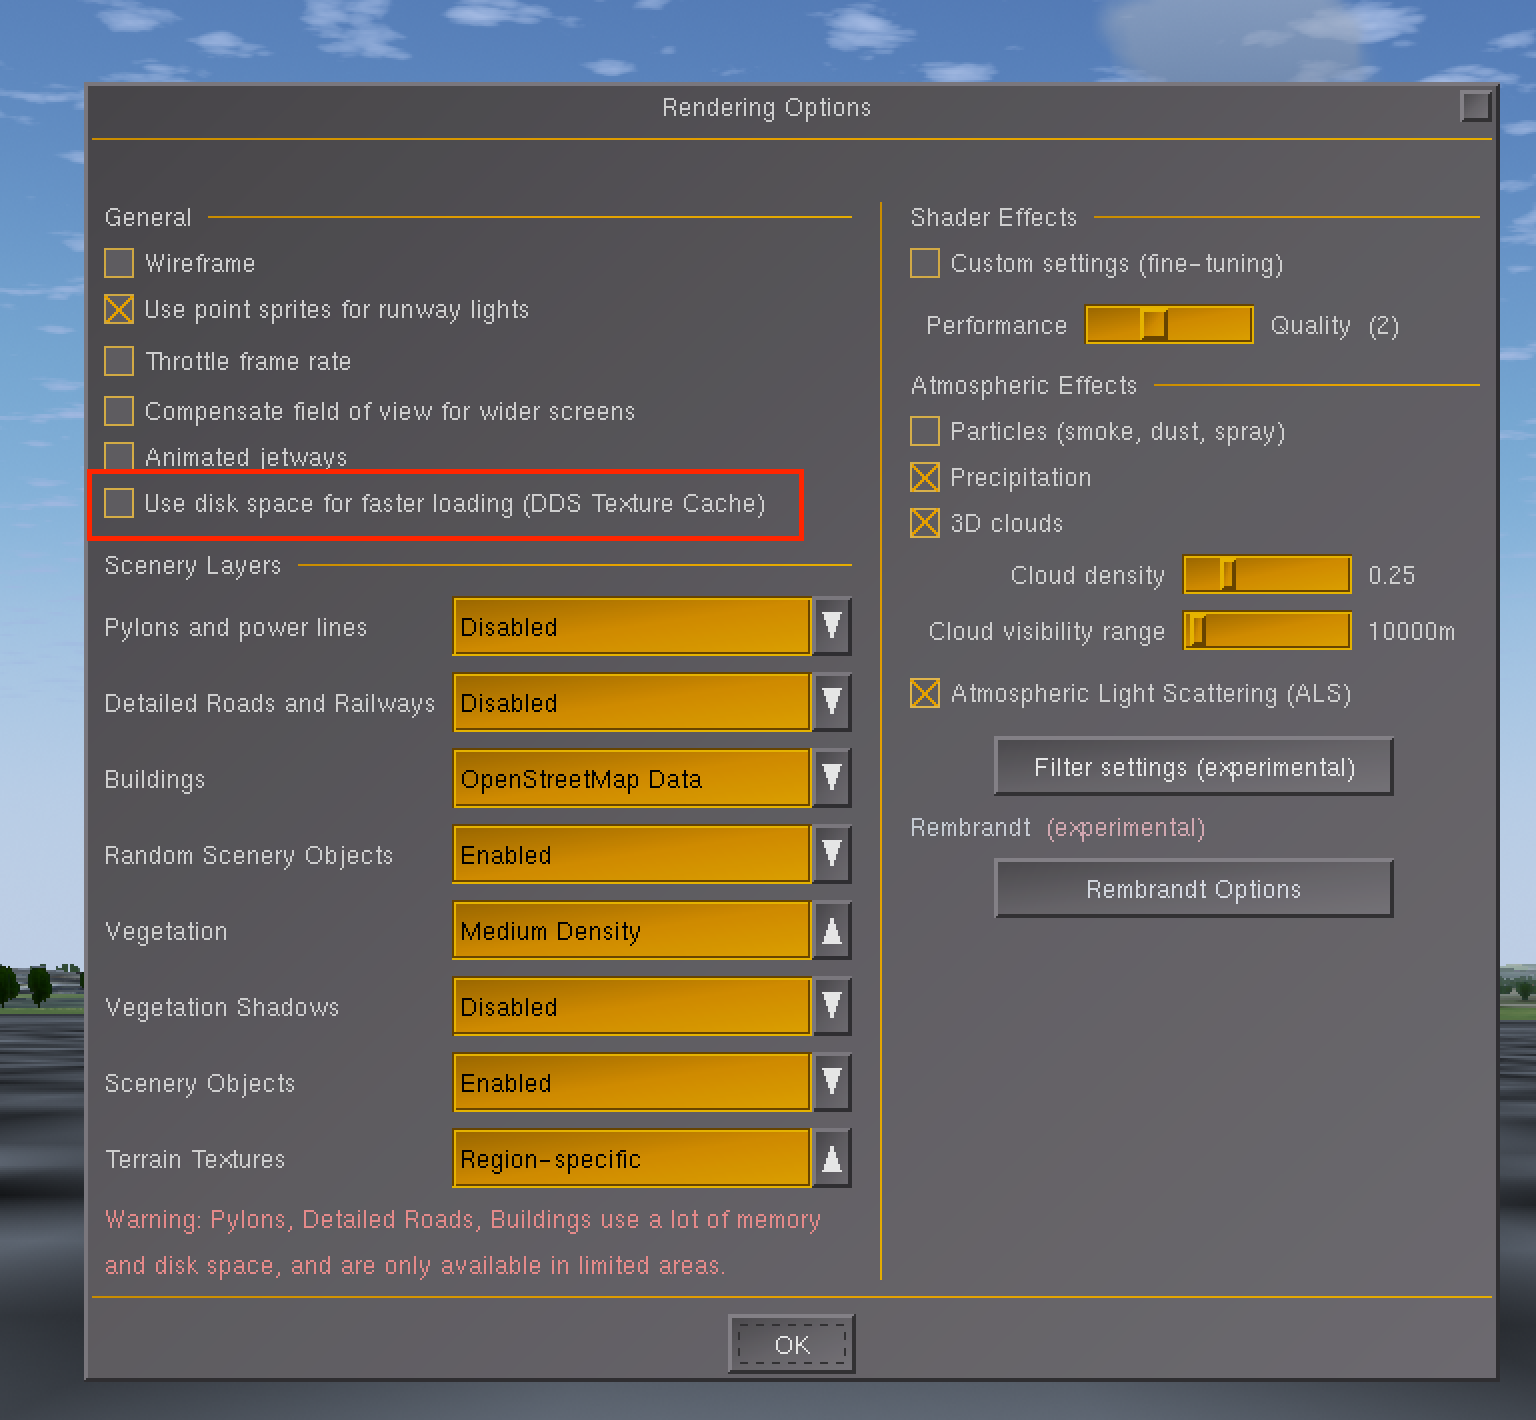This screenshot has width=1536, height=1420.
Task: Open Pylons and power lines dropdown arrow
Action: click(x=832, y=627)
